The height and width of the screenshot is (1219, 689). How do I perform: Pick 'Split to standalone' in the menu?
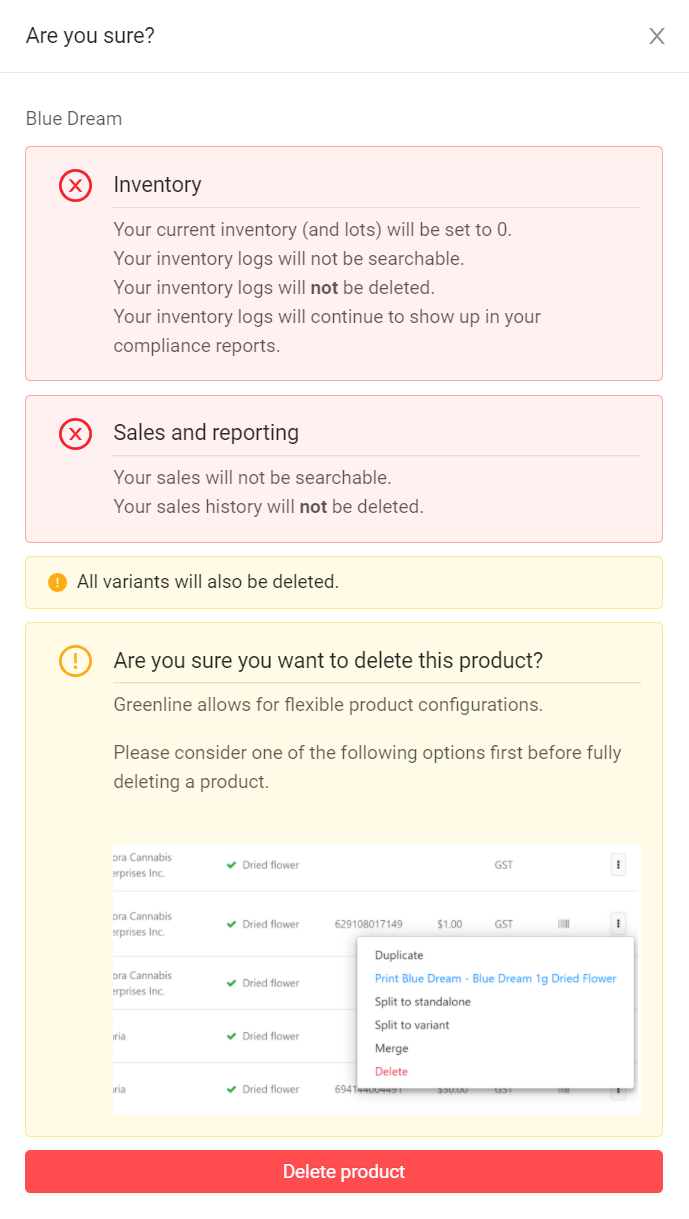pyautogui.click(x=422, y=1001)
